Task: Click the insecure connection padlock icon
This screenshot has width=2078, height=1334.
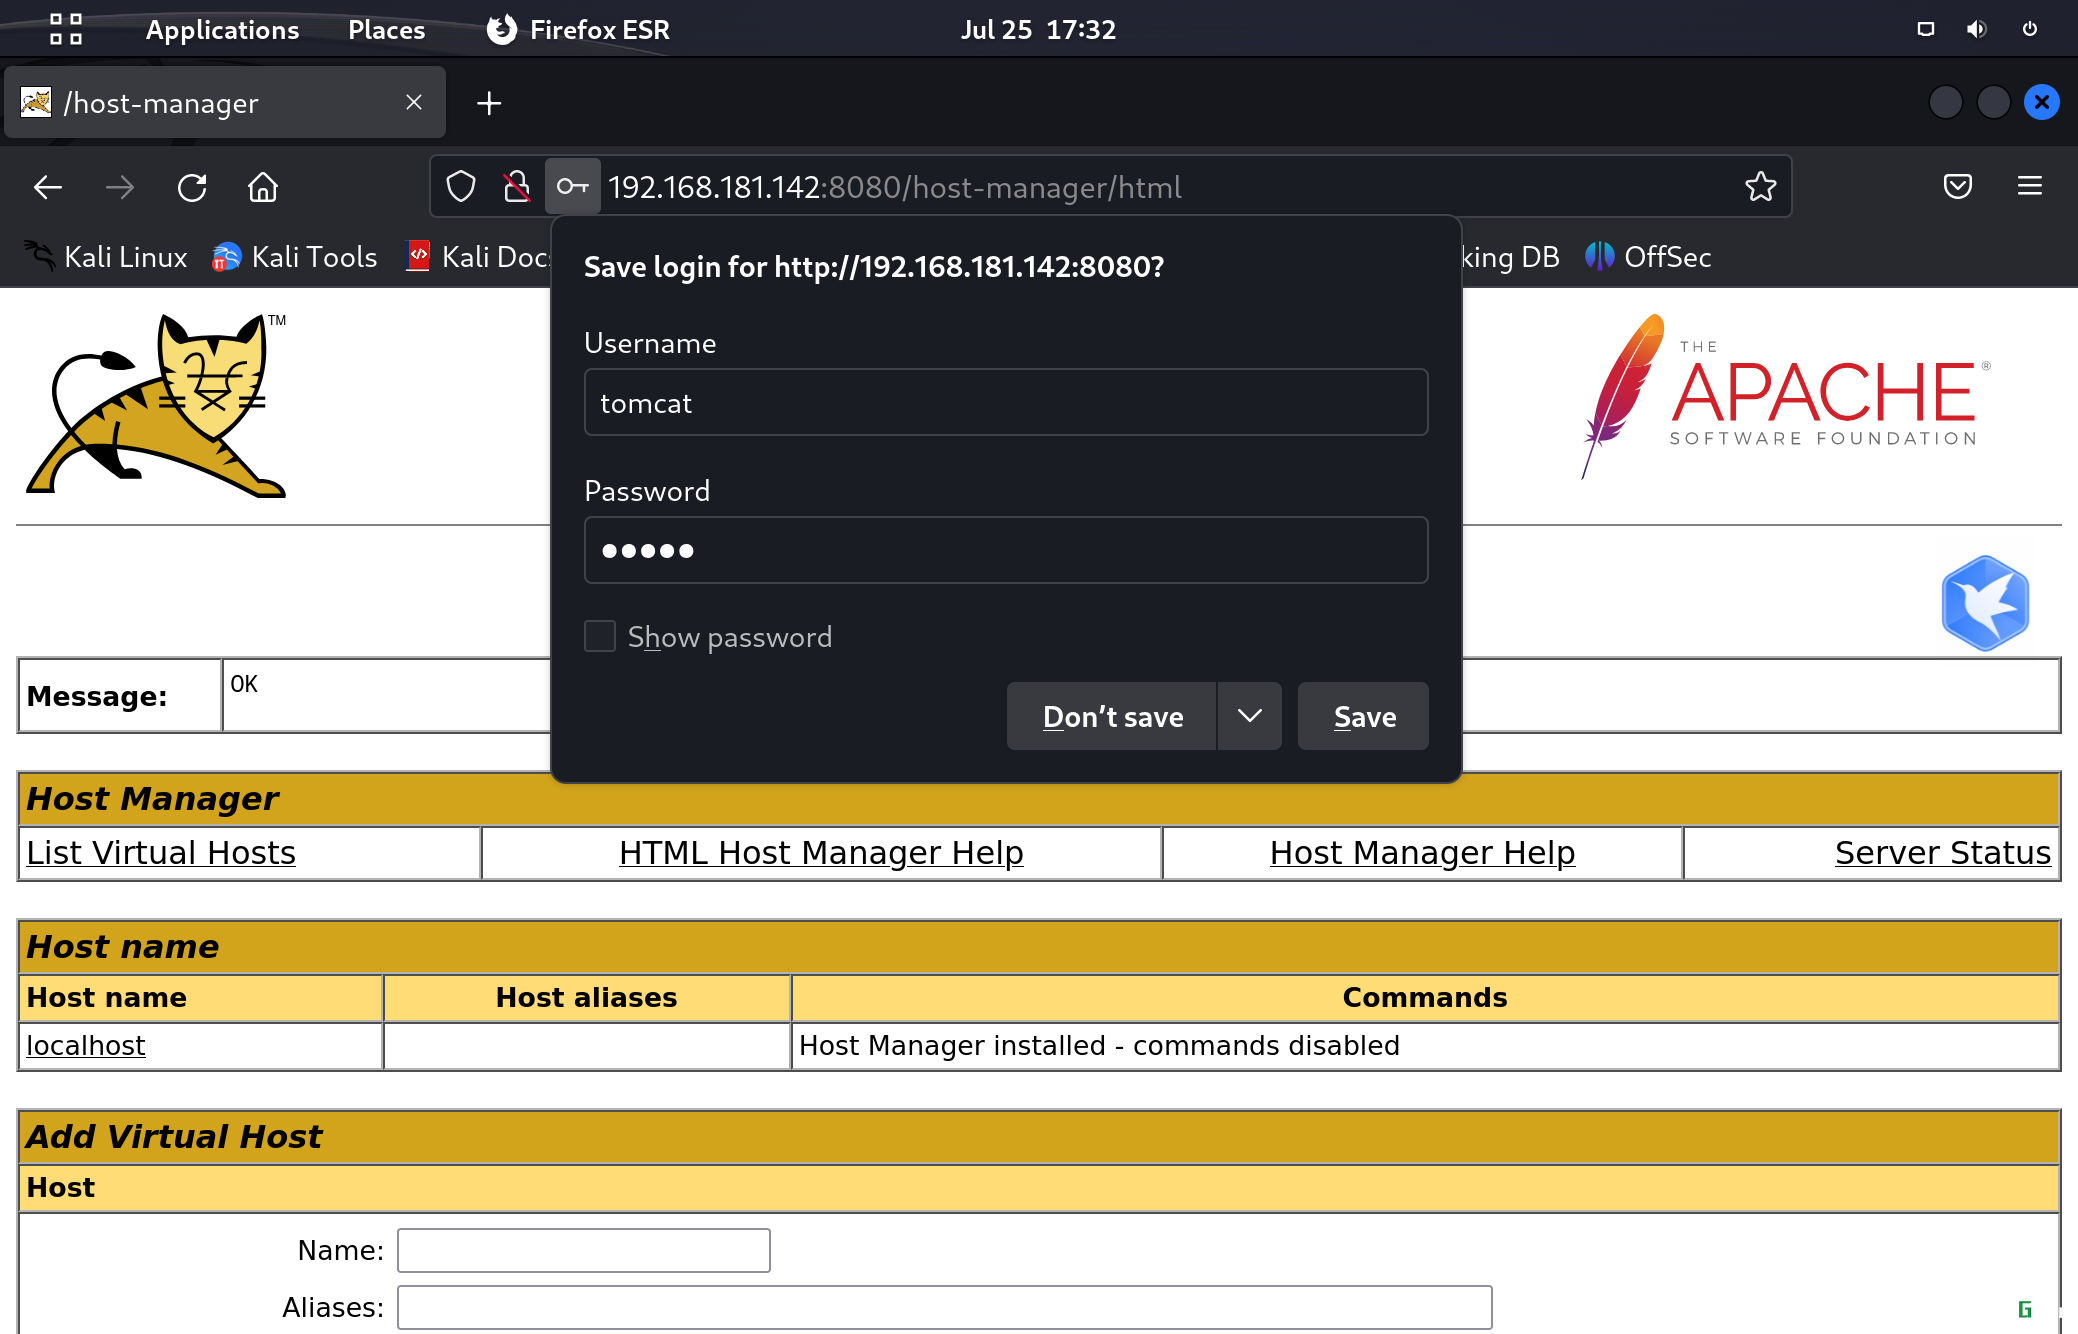Action: click(517, 187)
